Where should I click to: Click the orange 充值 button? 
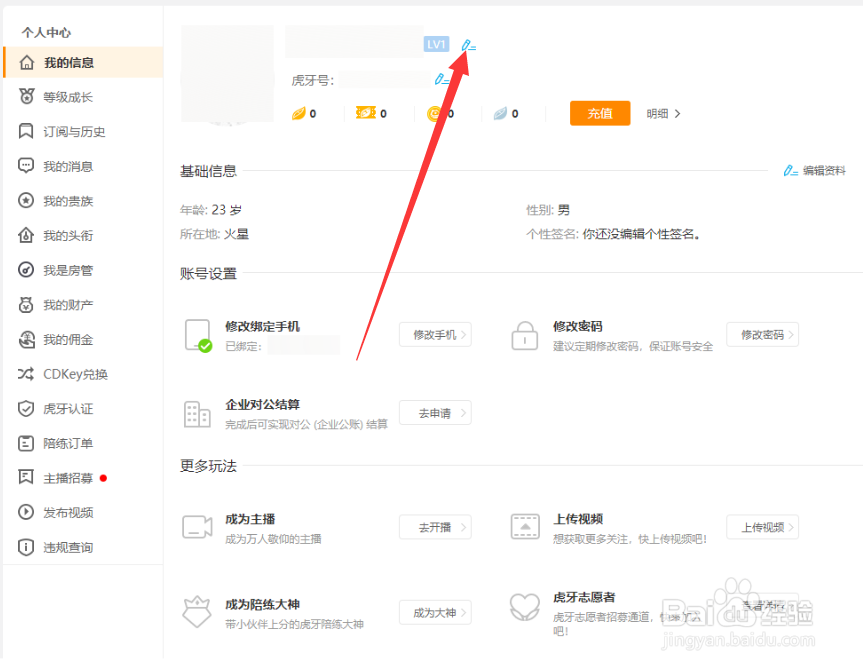[x=600, y=113]
